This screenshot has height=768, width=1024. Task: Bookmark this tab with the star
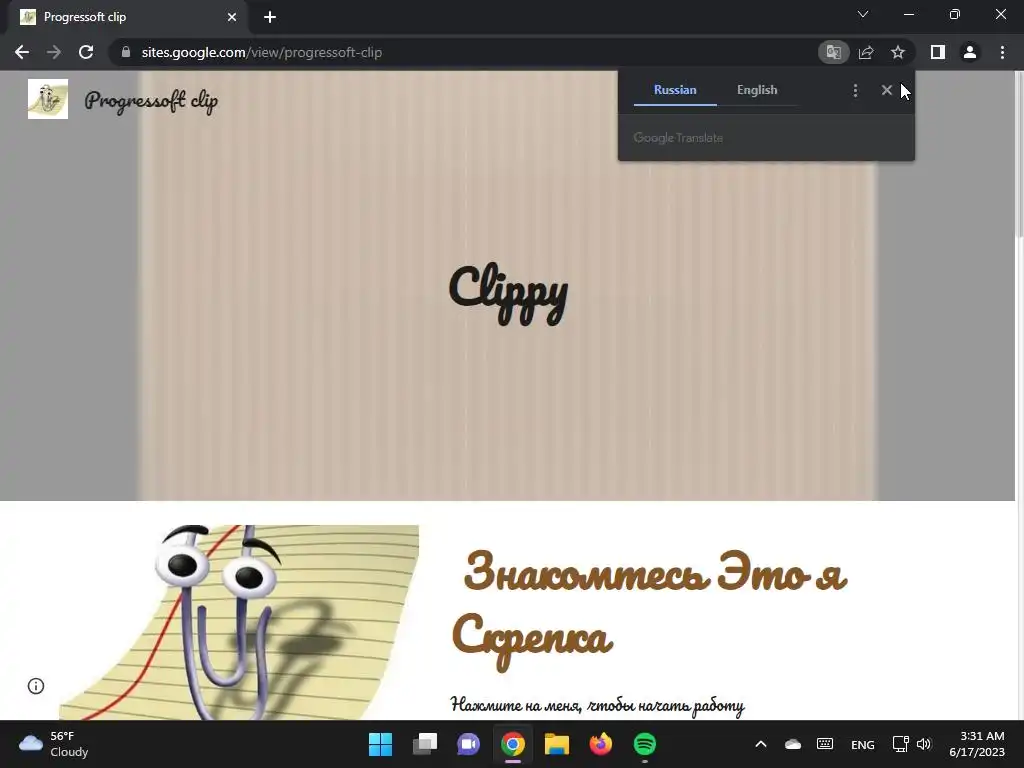point(898,52)
